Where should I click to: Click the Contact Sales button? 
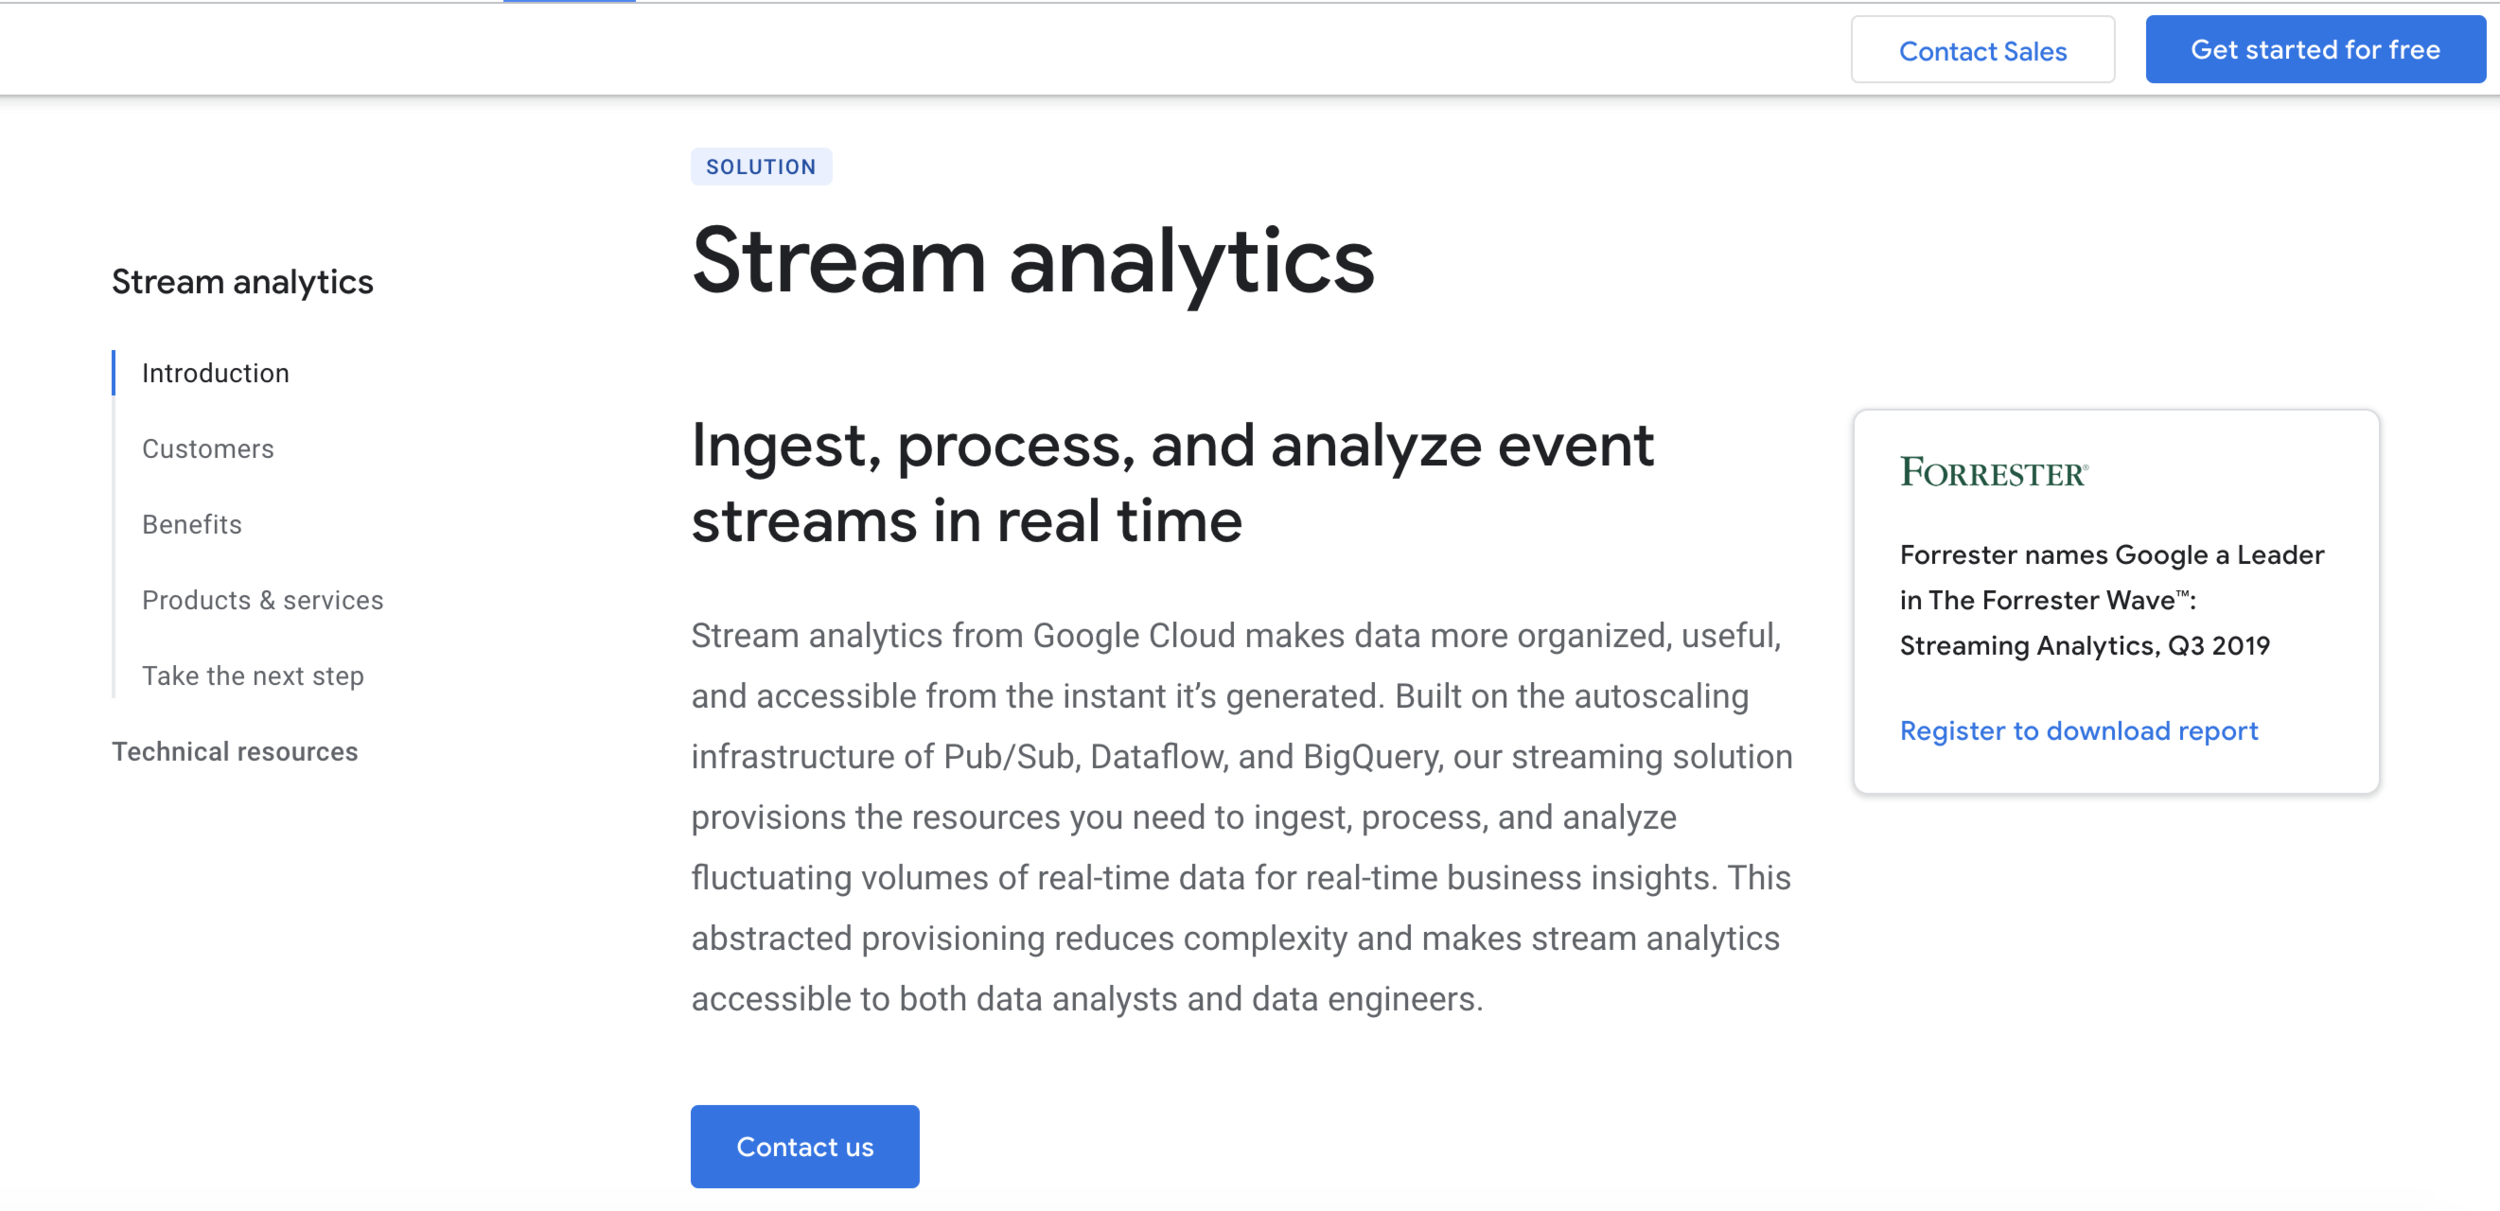pyautogui.click(x=1982, y=50)
